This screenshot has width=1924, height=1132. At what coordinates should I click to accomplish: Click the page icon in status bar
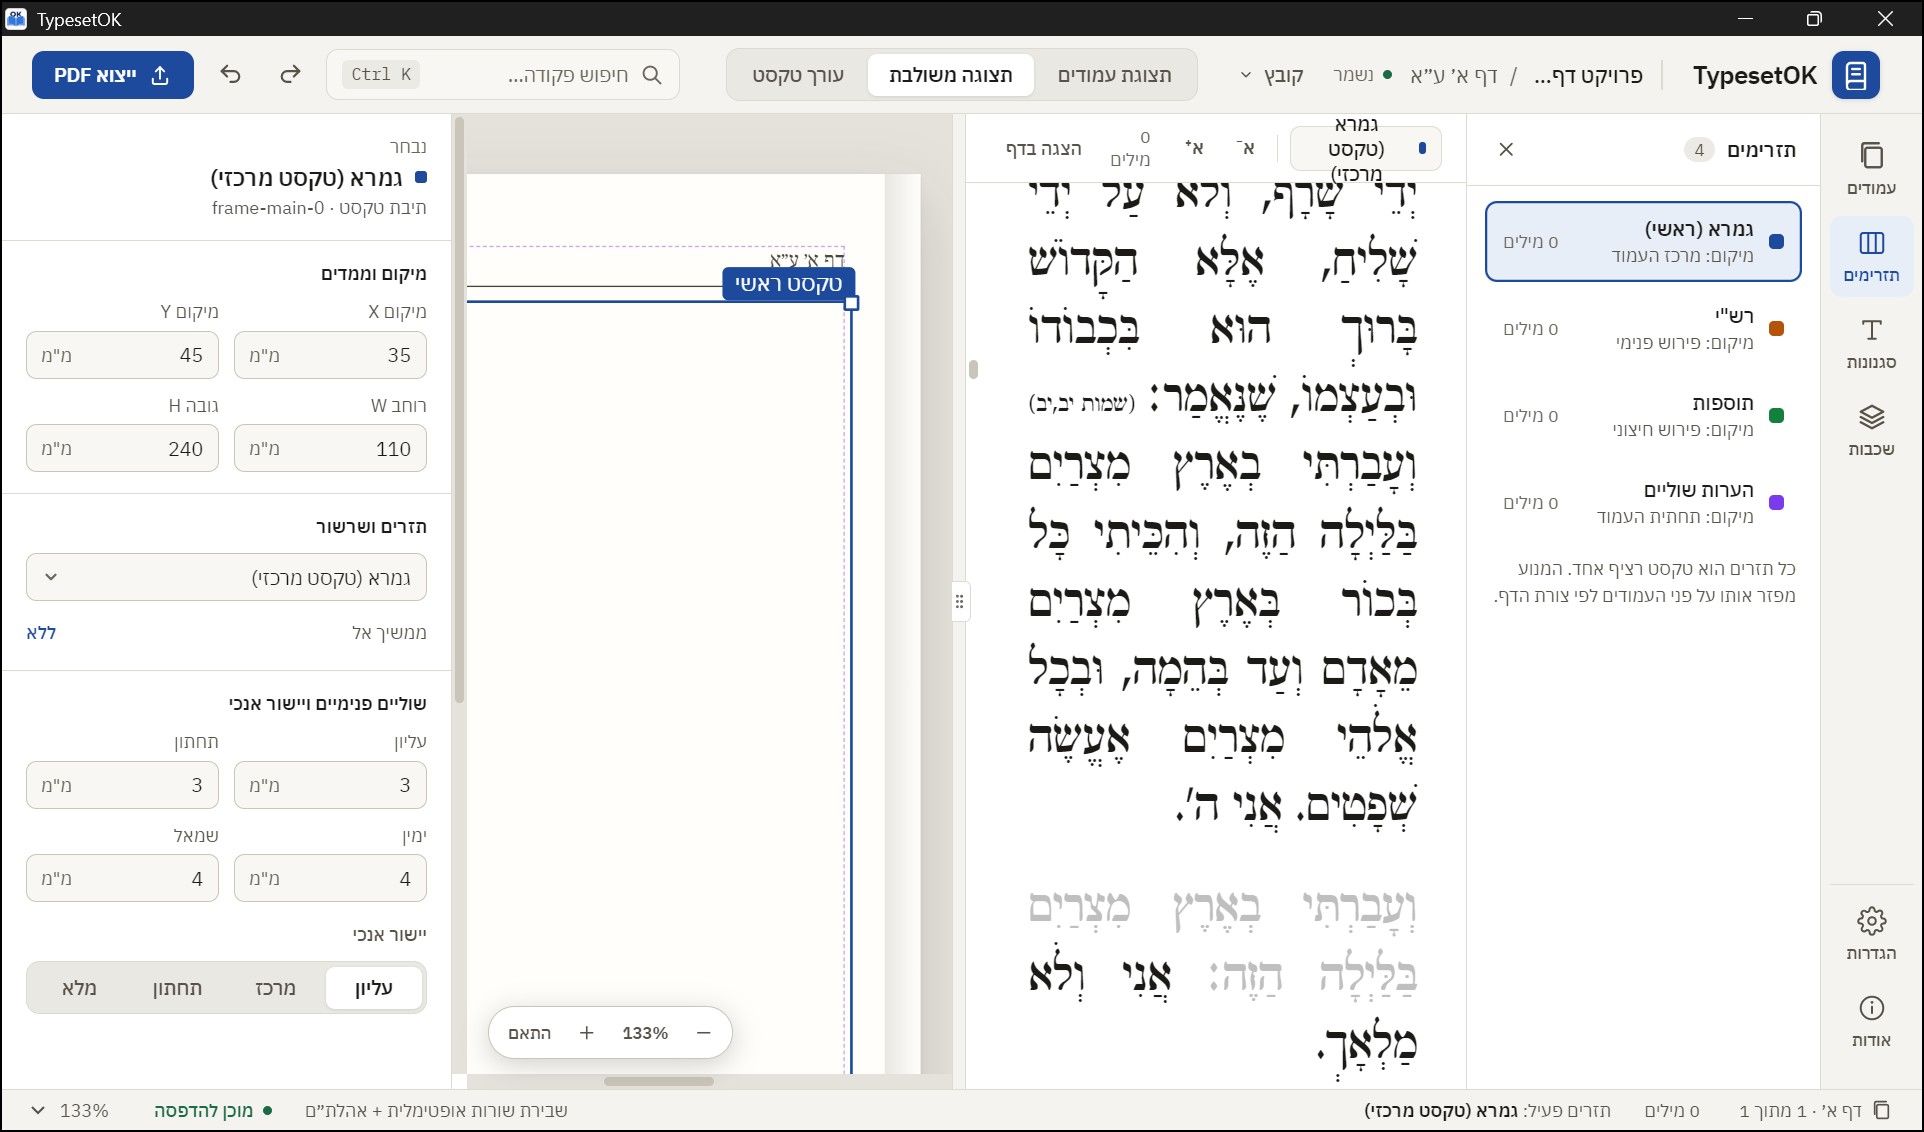(1881, 1110)
